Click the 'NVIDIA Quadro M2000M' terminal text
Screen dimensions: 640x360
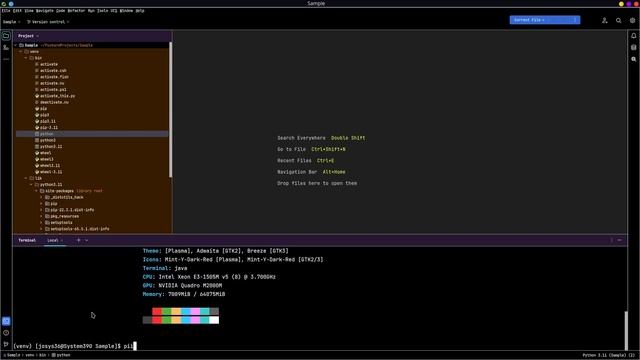[190, 286]
